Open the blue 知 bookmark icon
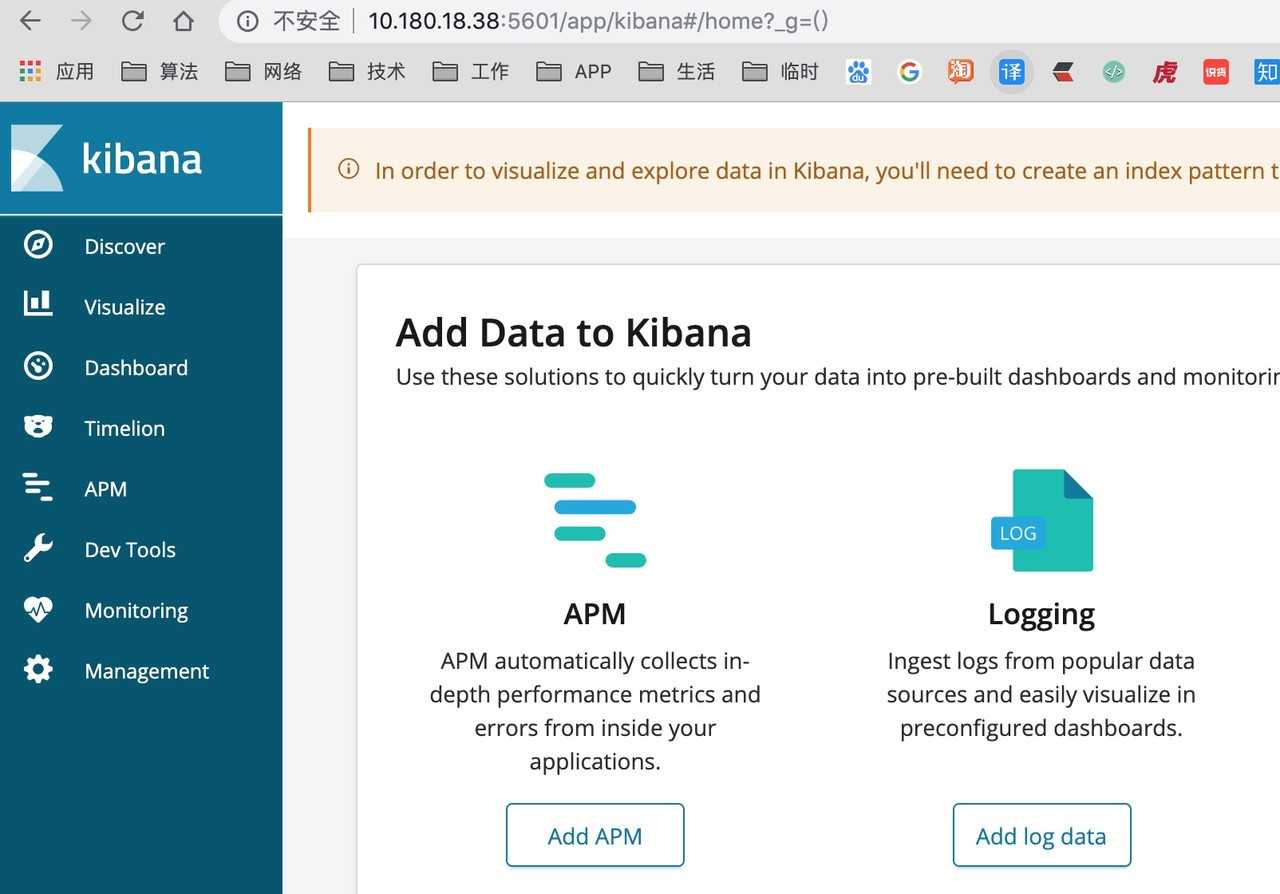The width and height of the screenshot is (1280, 894). point(1267,71)
